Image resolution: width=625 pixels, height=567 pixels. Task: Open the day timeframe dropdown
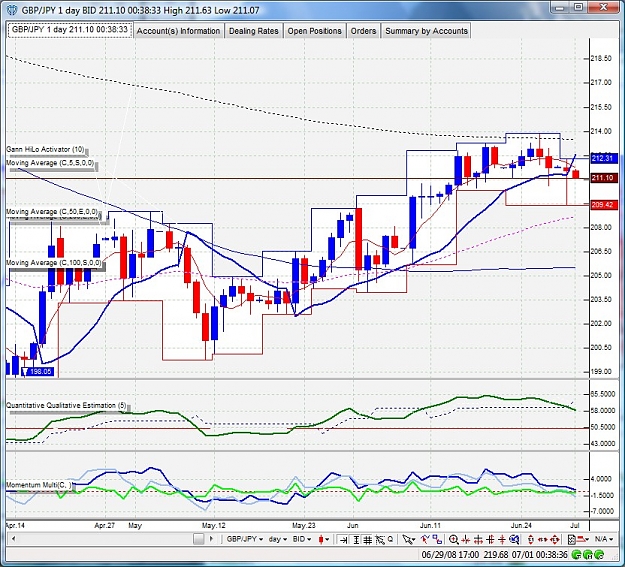[x=277, y=539]
